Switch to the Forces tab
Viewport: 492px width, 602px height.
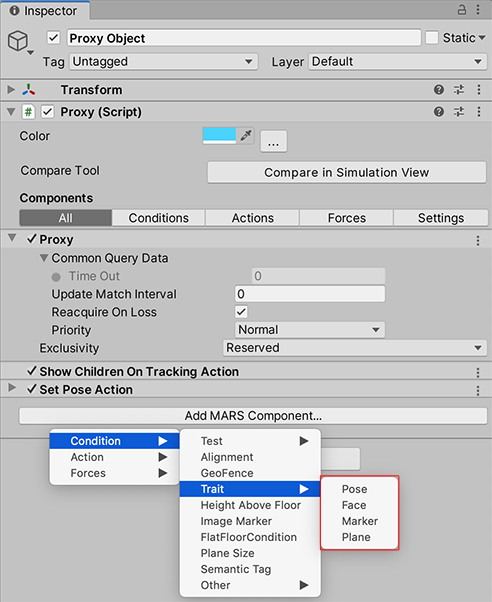[346, 218]
